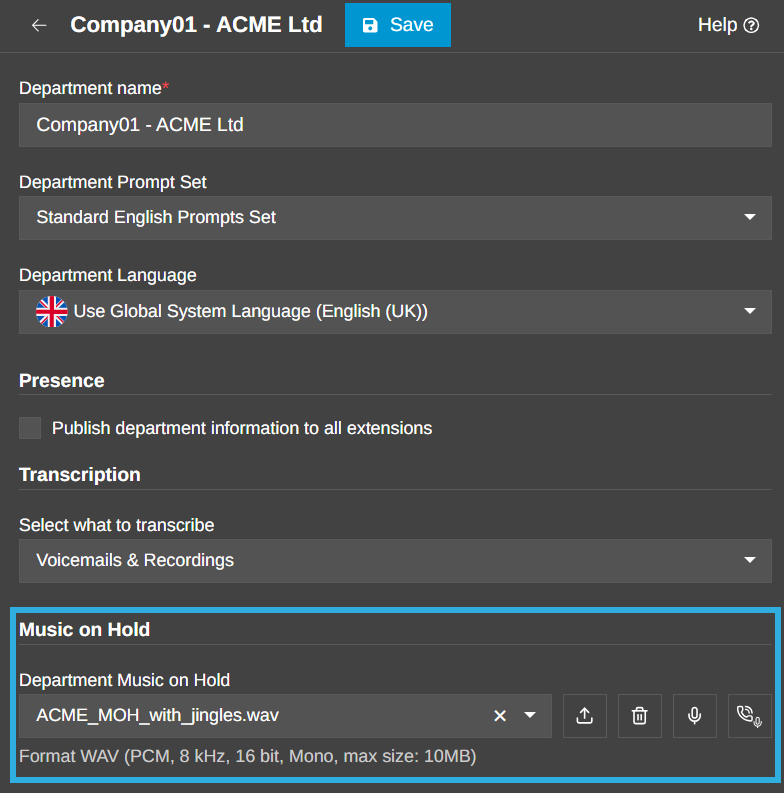Open Select what to transcribe dropdown

click(x=395, y=560)
